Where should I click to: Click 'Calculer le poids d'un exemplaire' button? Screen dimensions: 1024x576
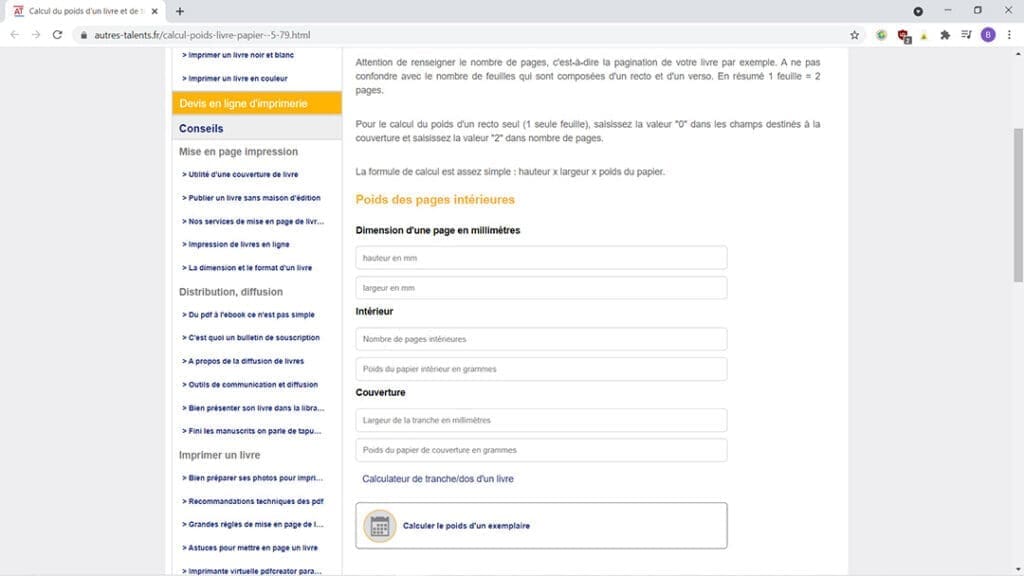coord(541,526)
